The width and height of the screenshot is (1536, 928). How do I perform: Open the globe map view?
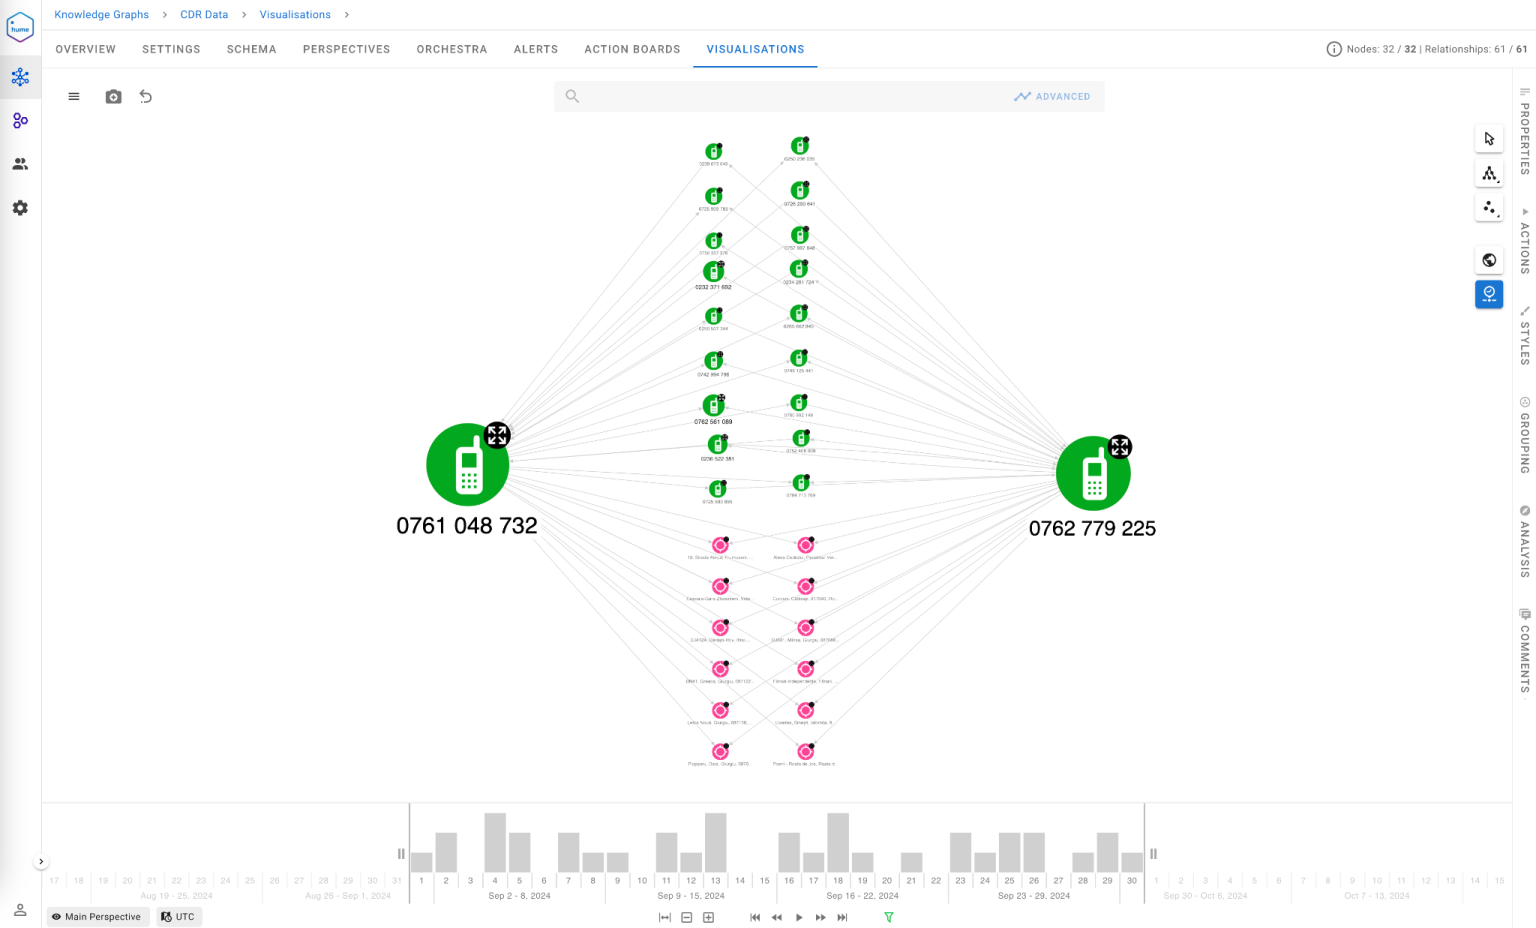(1489, 259)
